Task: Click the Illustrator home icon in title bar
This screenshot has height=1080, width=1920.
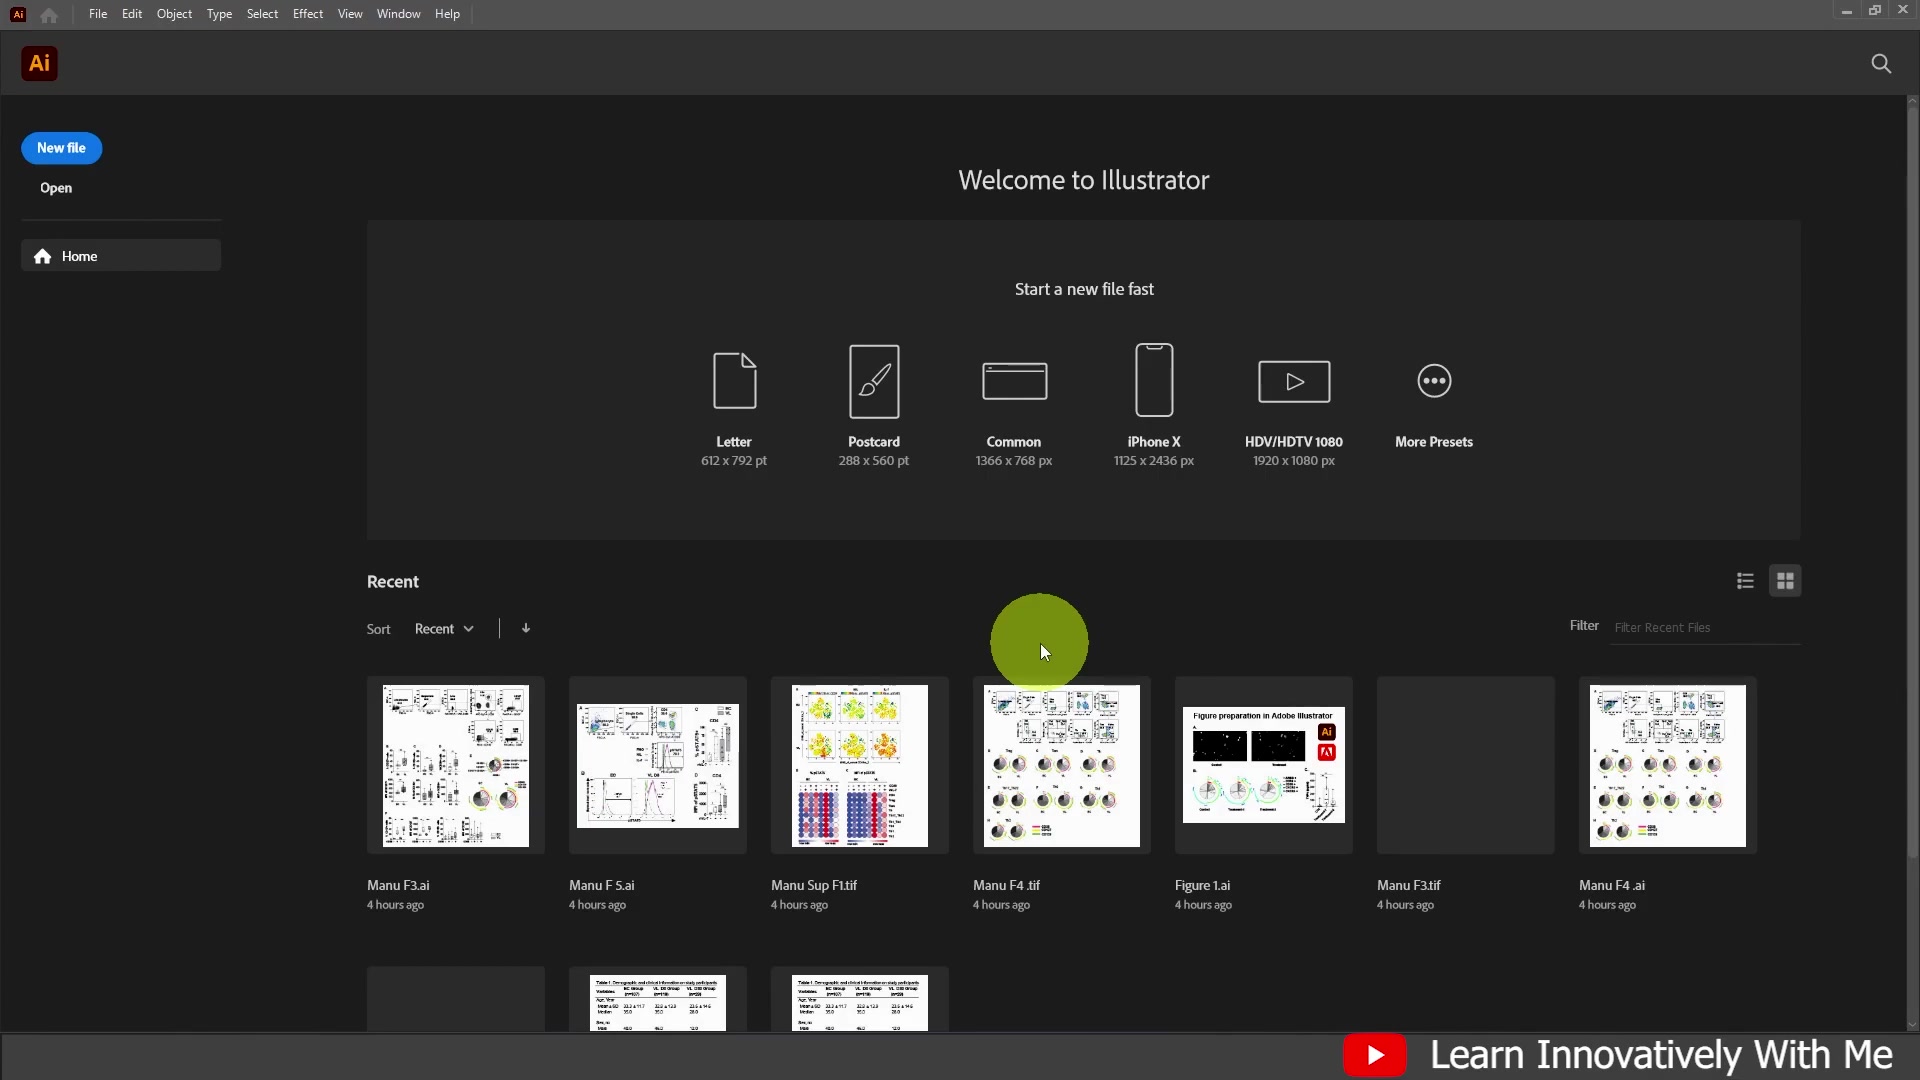Action: pyautogui.click(x=49, y=14)
